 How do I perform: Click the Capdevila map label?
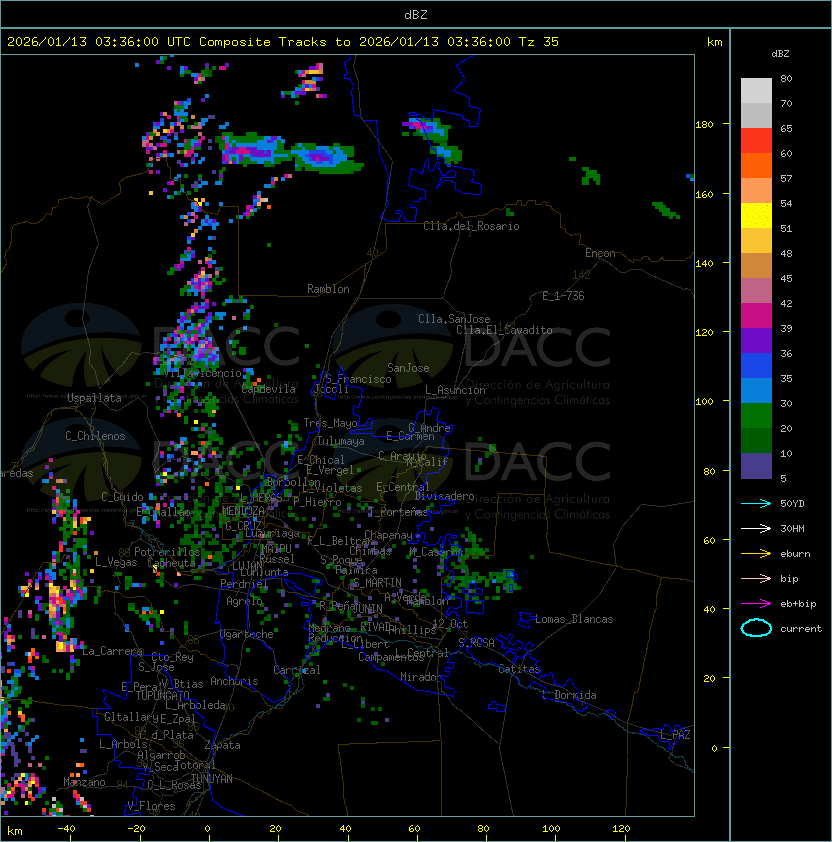click(x=269, y=389)
